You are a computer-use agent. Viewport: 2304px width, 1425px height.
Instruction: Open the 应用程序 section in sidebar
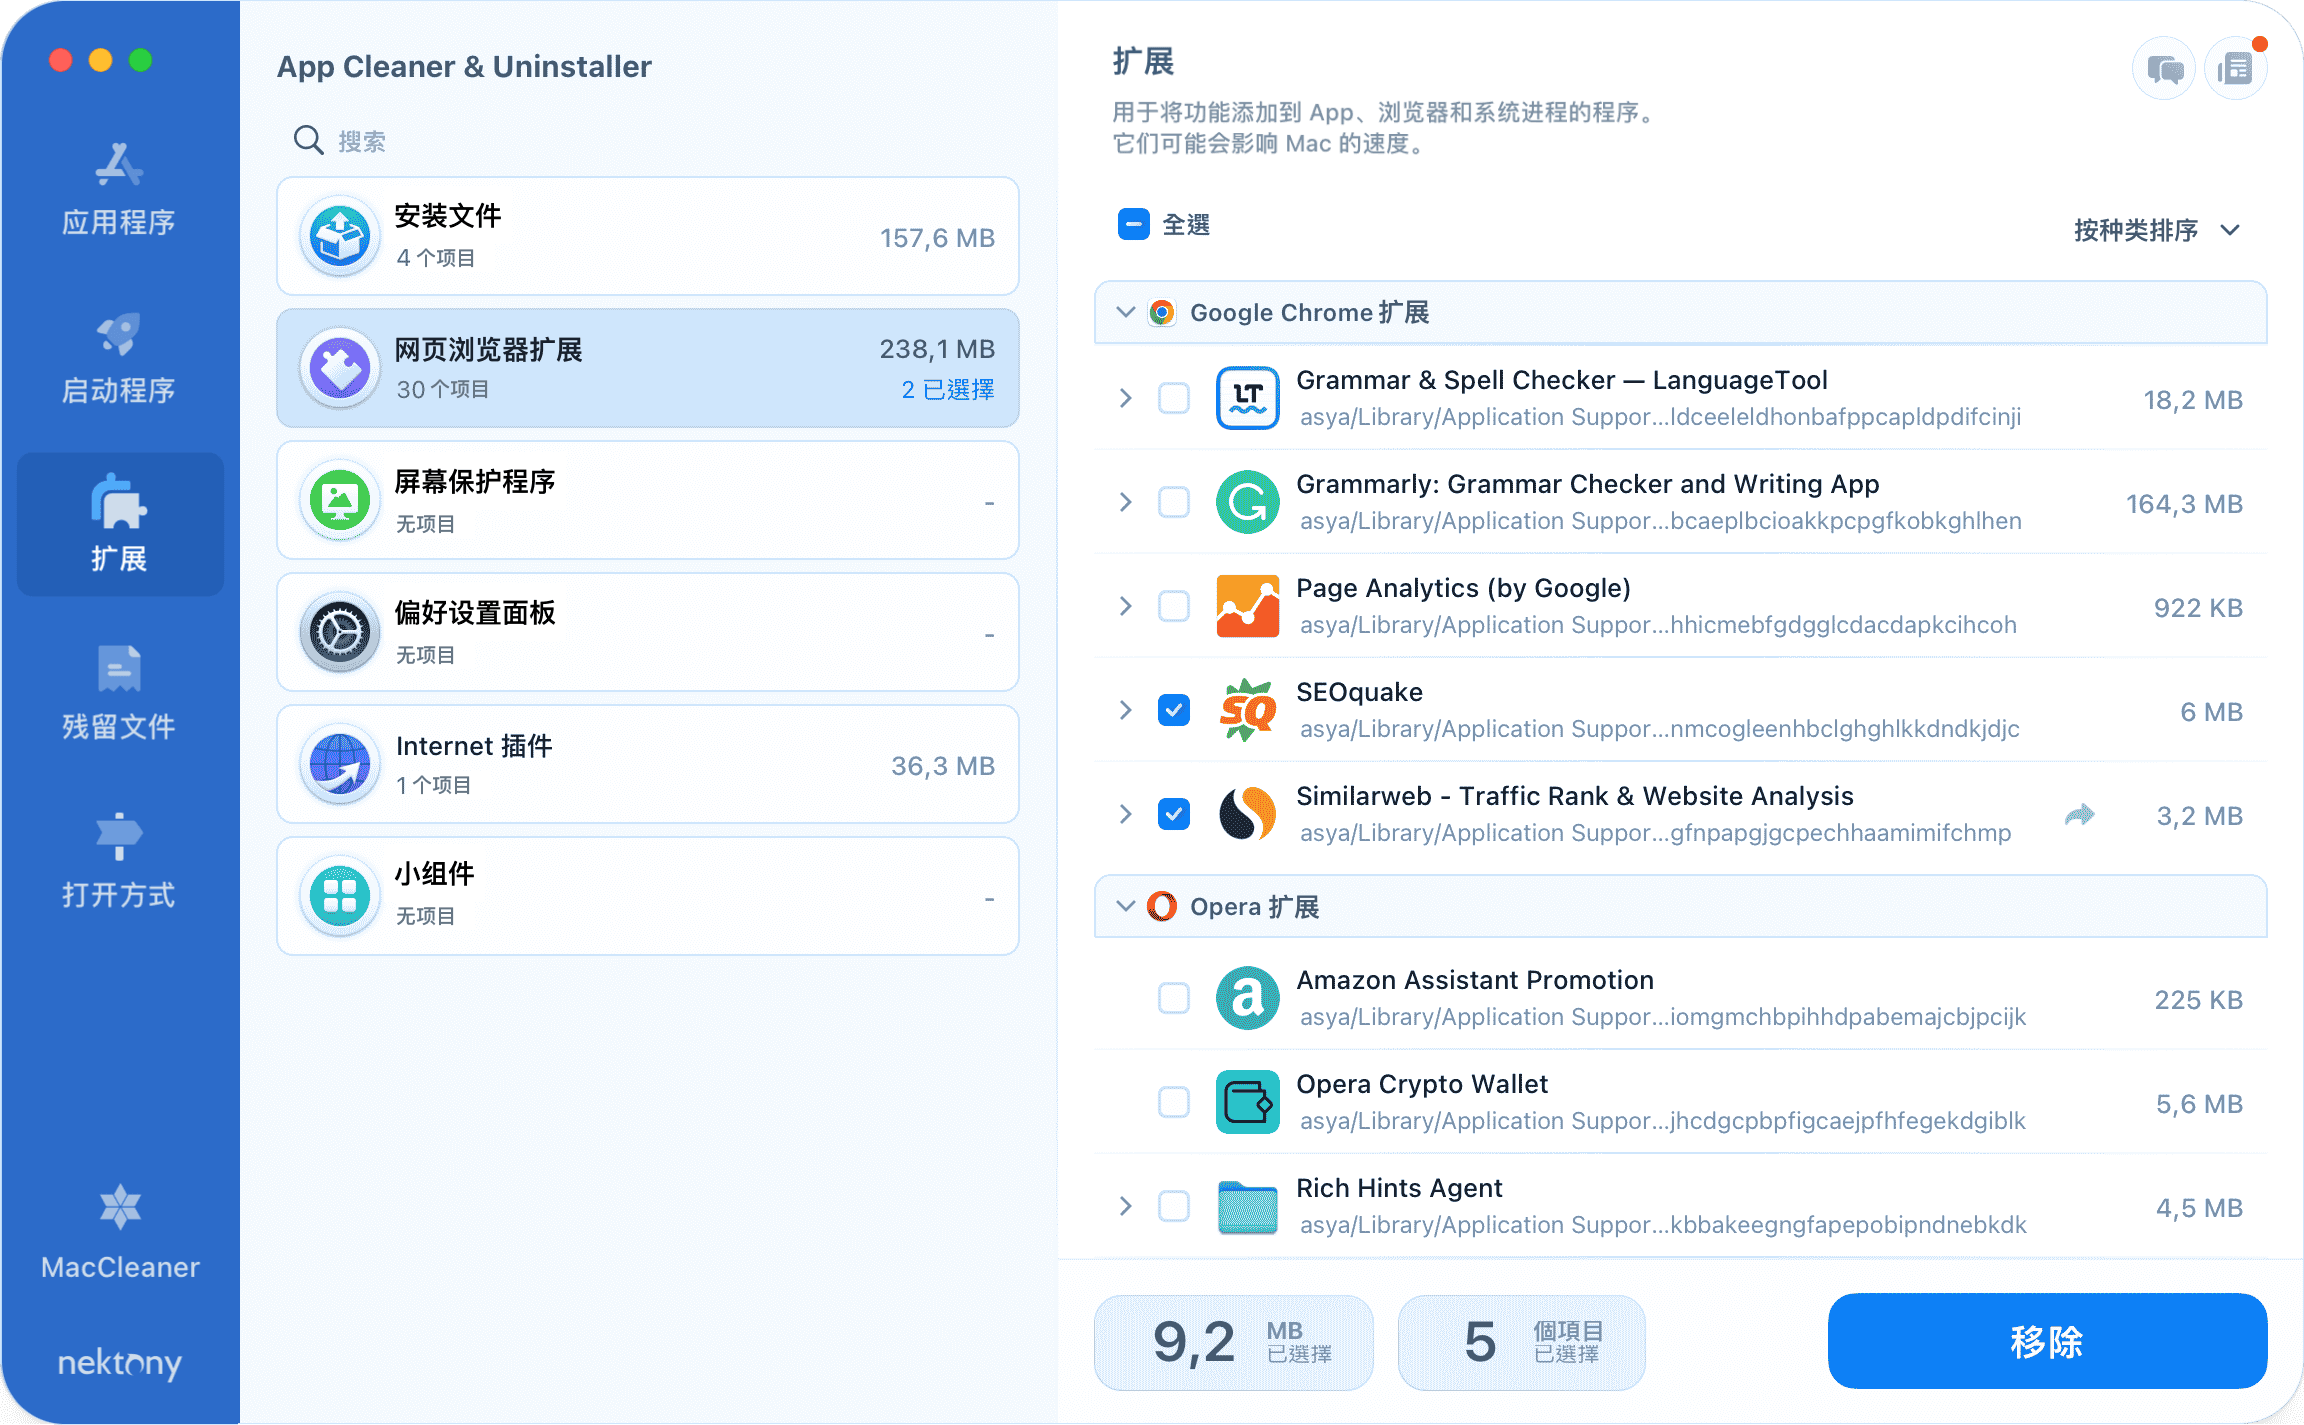click(x=118, y=190)
